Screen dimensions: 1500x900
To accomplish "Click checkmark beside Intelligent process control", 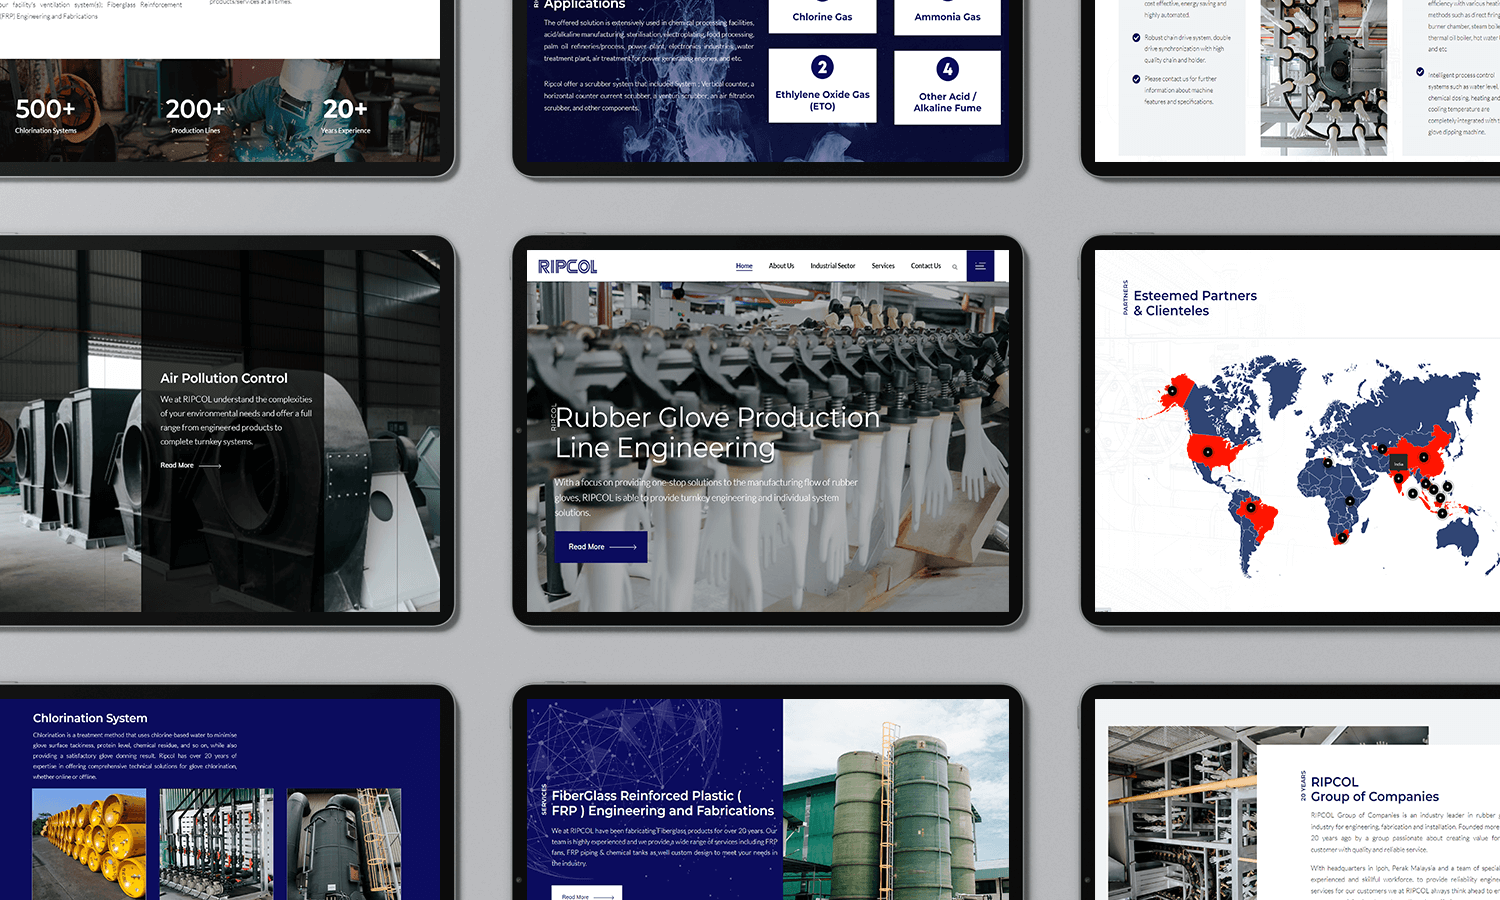I will [1420, 72].
